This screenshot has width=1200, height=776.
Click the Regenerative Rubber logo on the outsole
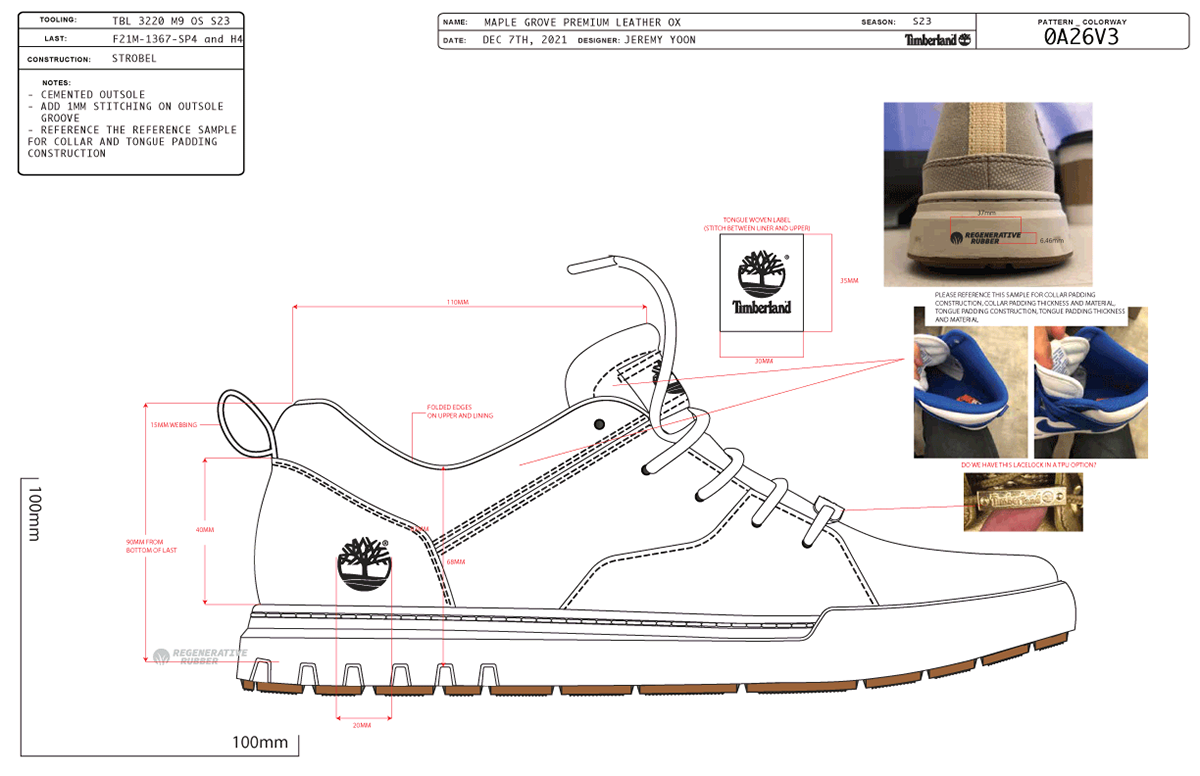coord(201,656)
